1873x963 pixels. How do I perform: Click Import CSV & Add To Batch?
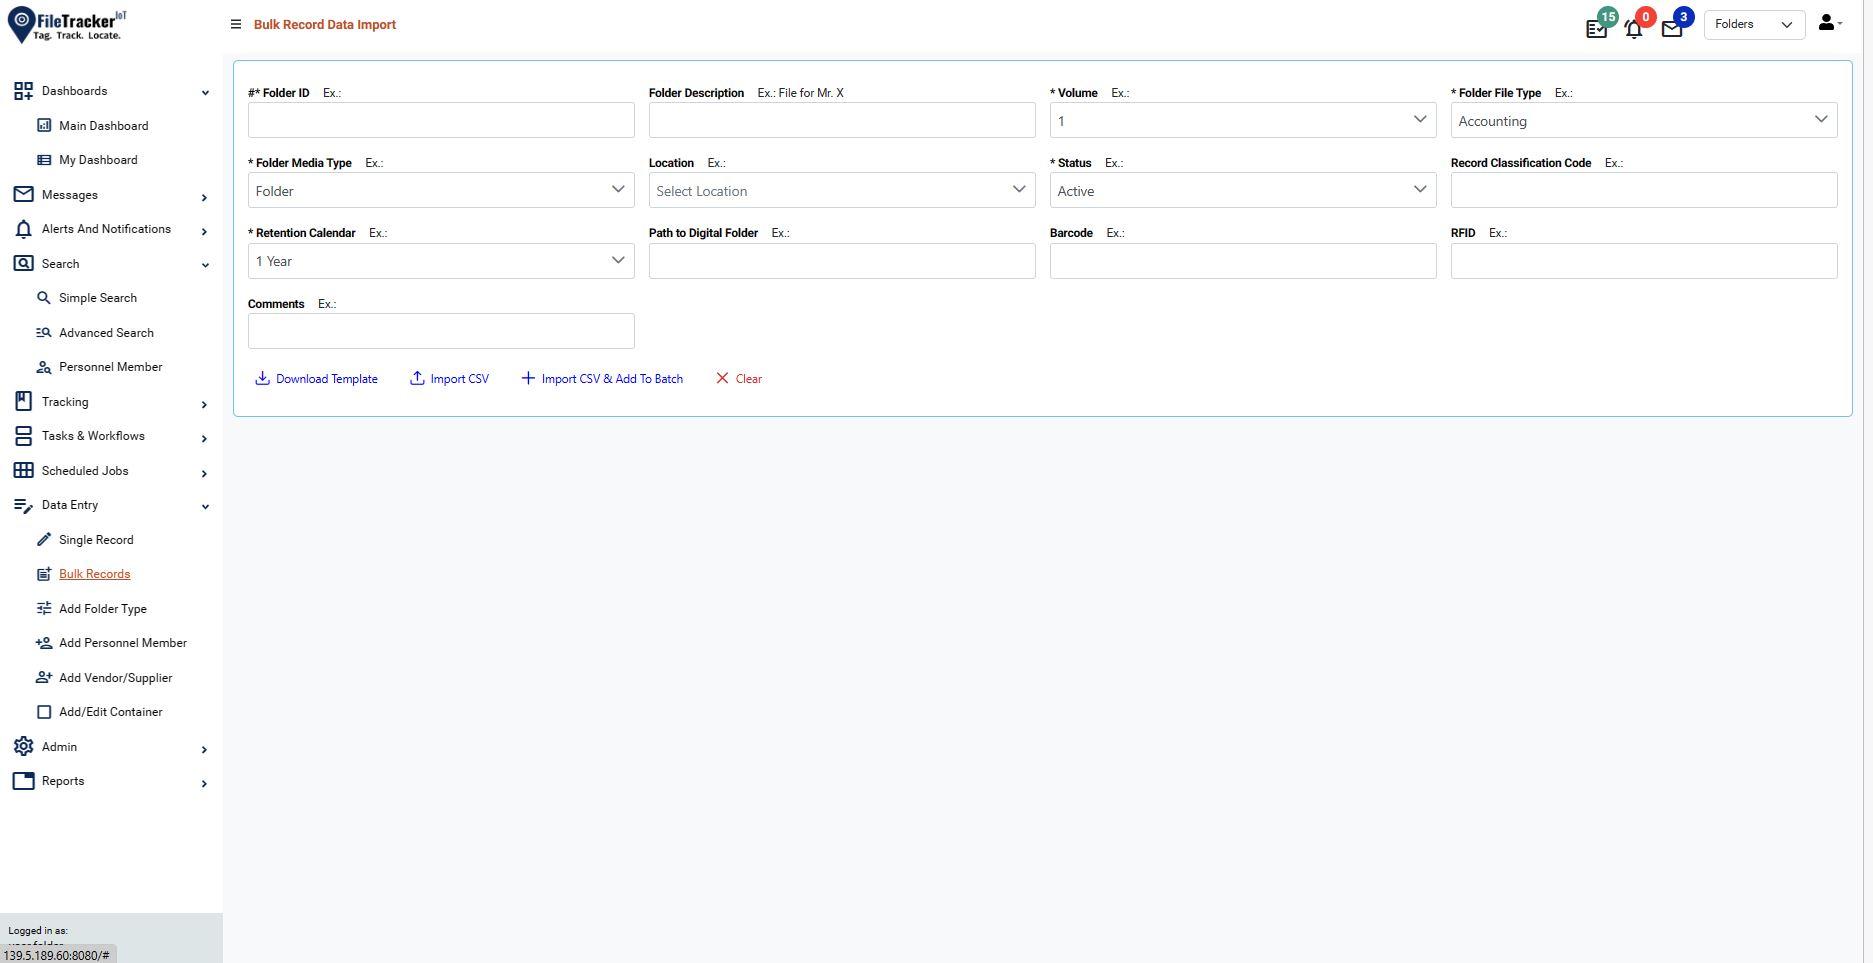[x=603, y=378]
